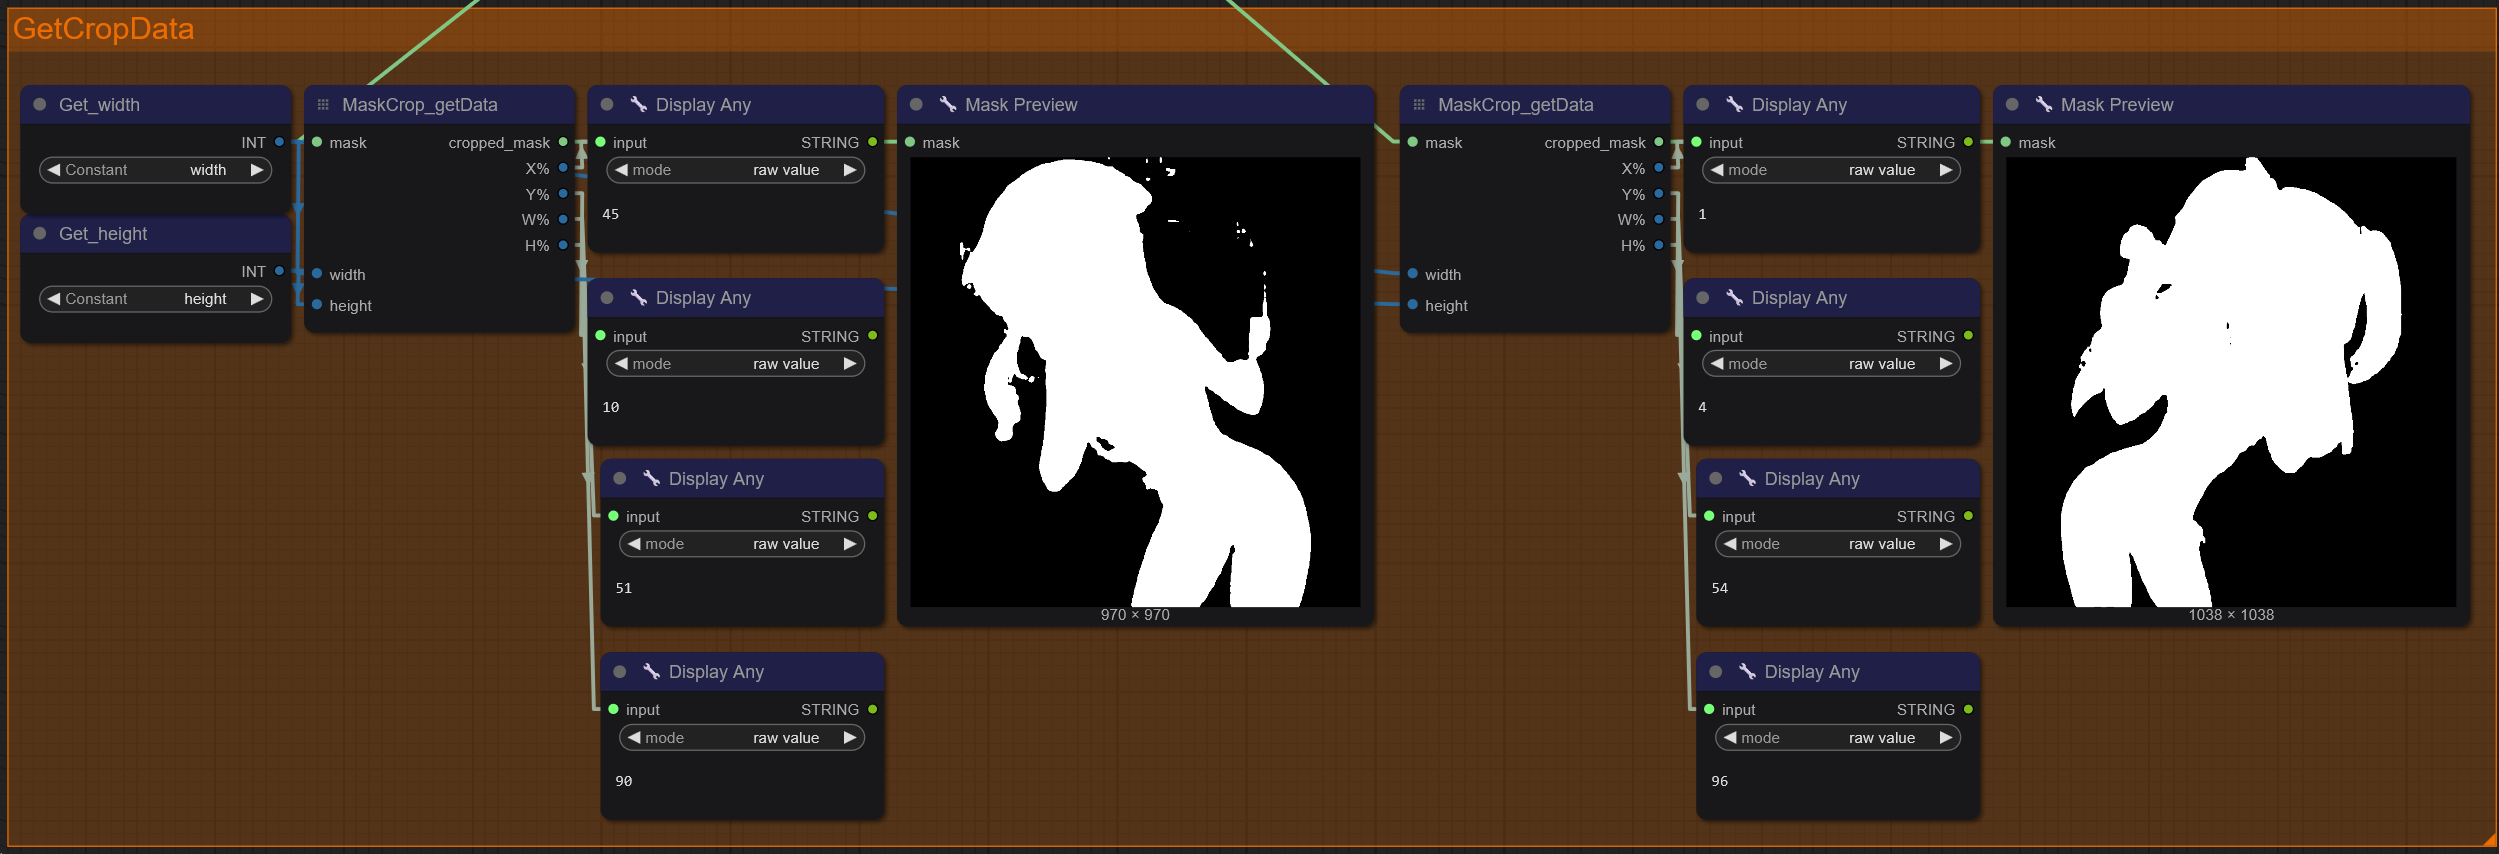Collapse the Get_width node via its title dot

[x=40, y=104]
